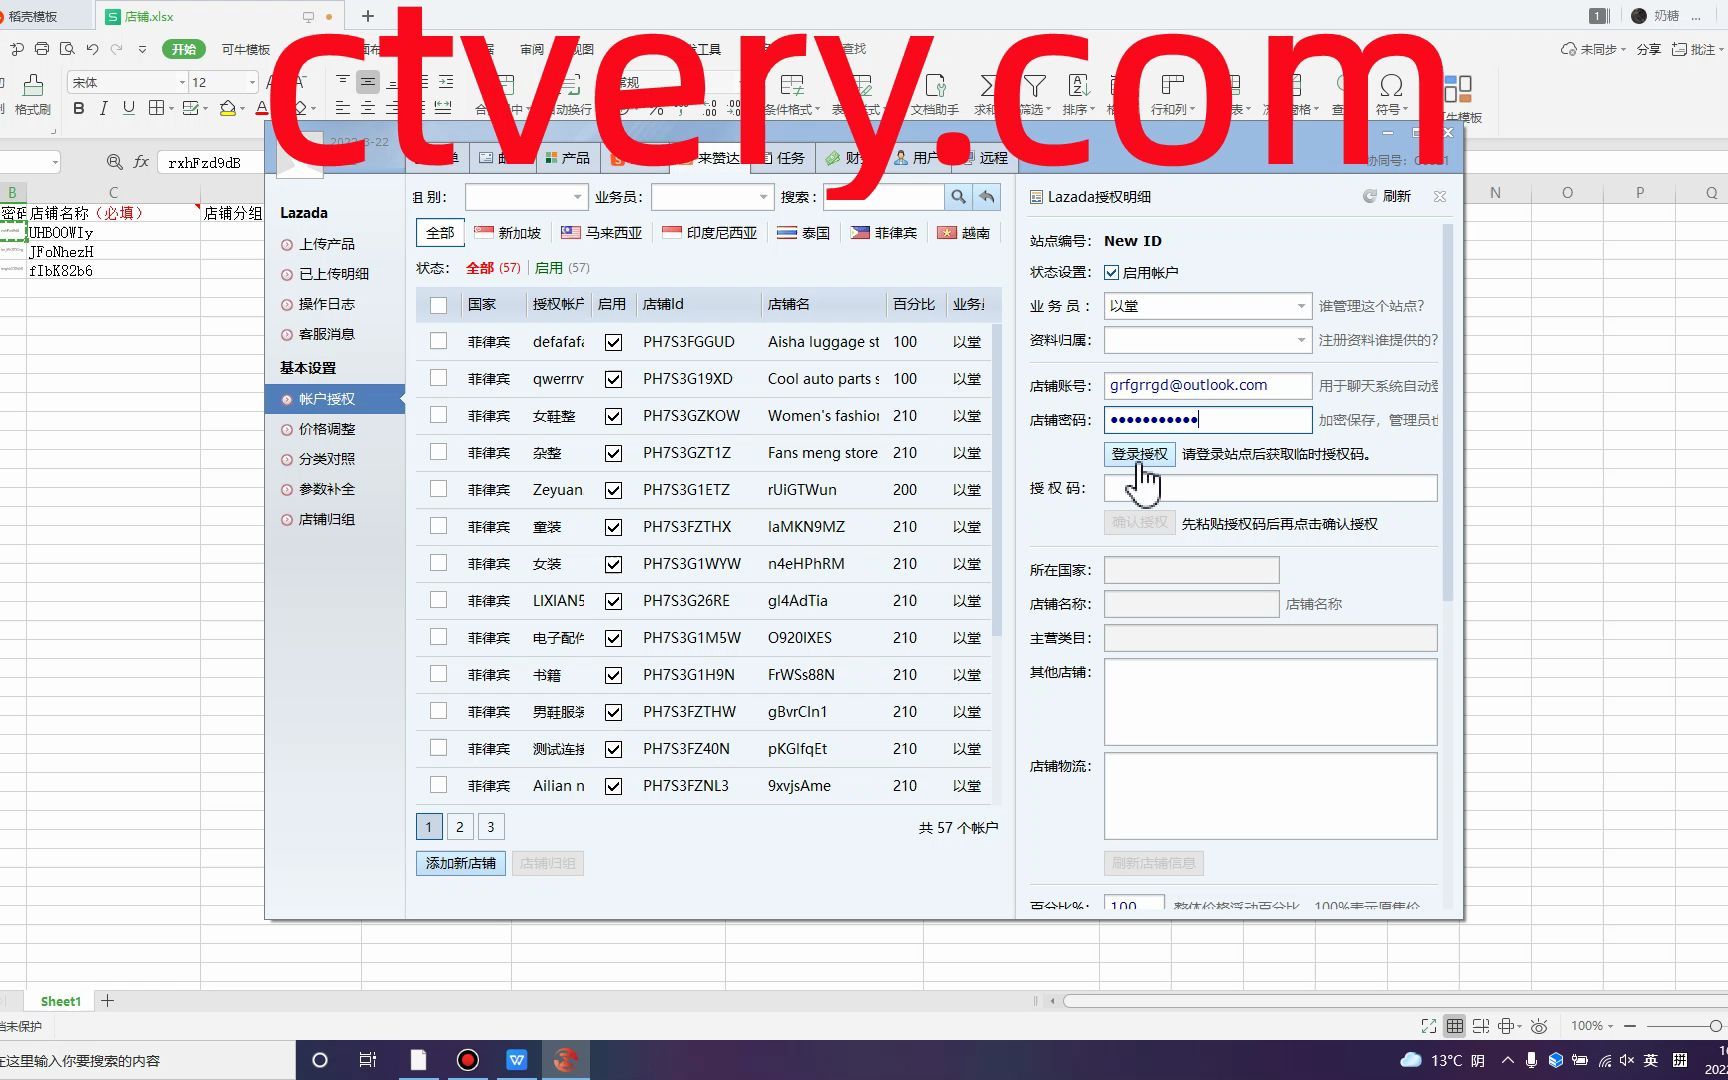The width and height of the screenshot is (1728, 1080).
Task: Select the 菲律宾 Philippines country tab
Action: 884,233
